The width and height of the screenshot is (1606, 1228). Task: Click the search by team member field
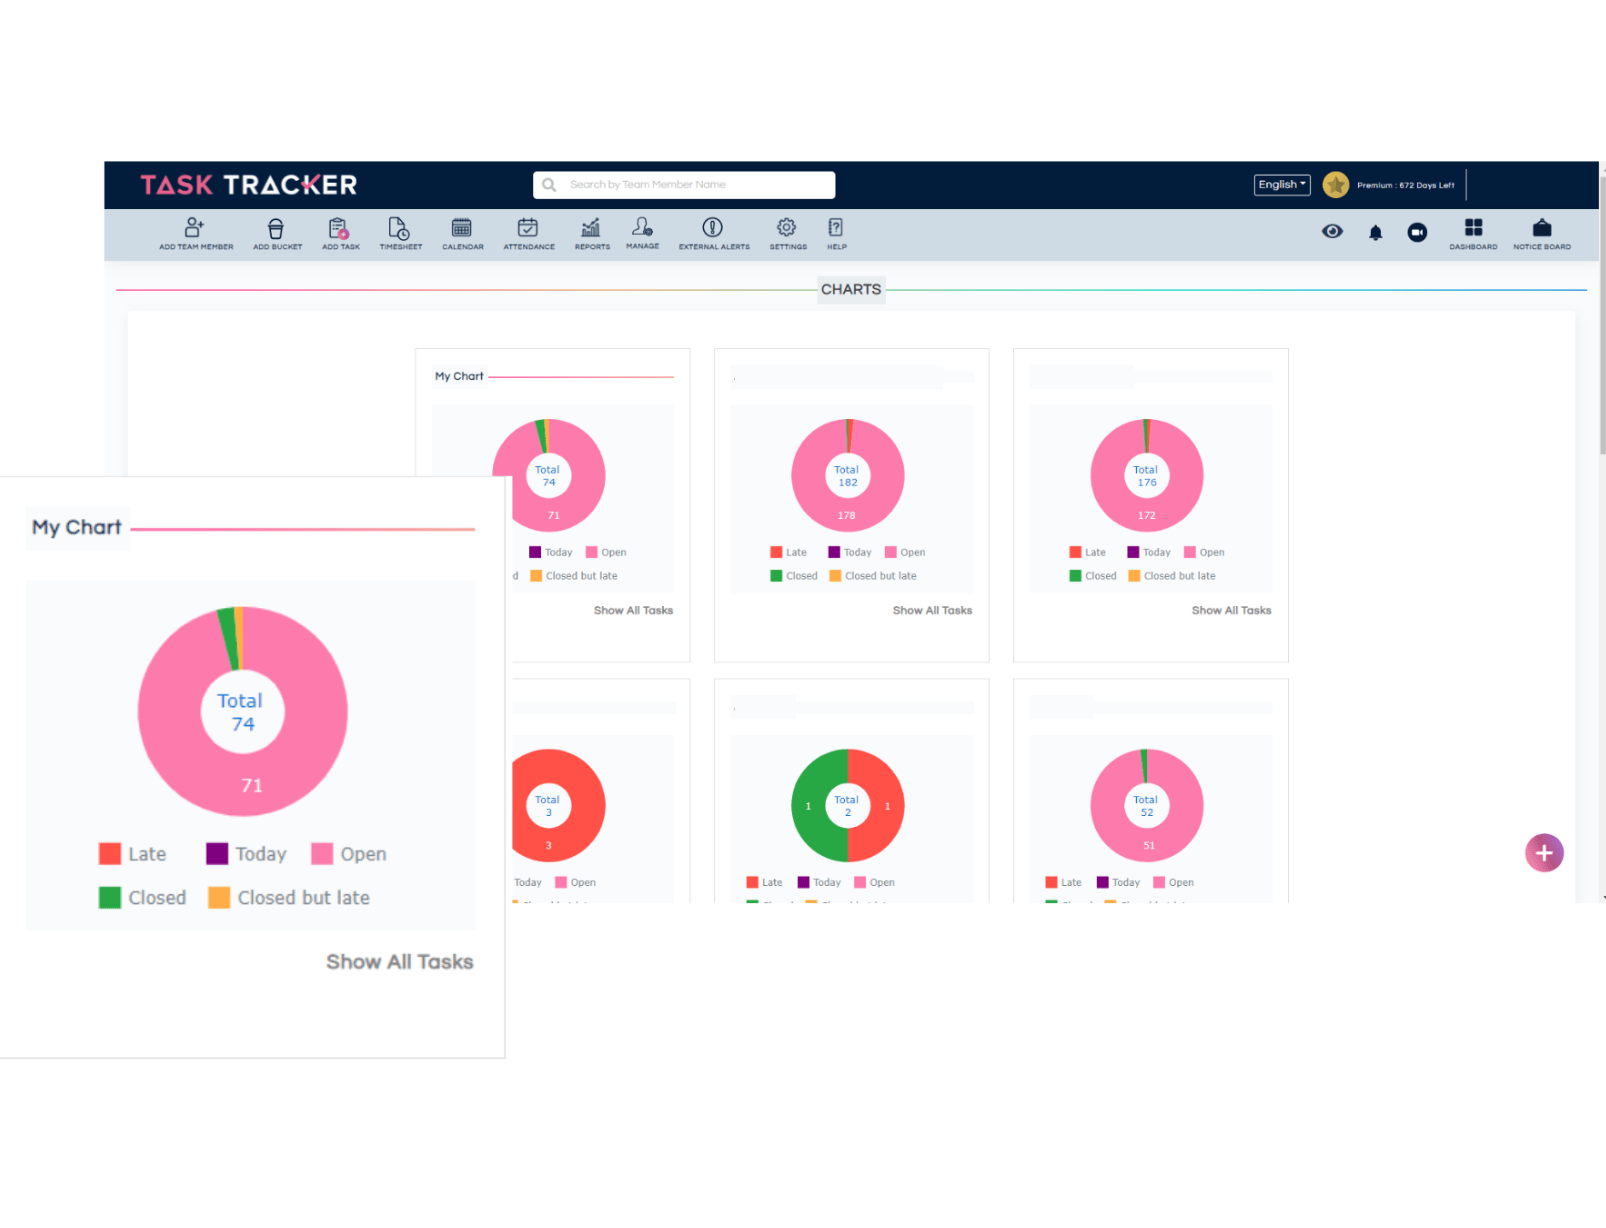[x=684, y=185]
